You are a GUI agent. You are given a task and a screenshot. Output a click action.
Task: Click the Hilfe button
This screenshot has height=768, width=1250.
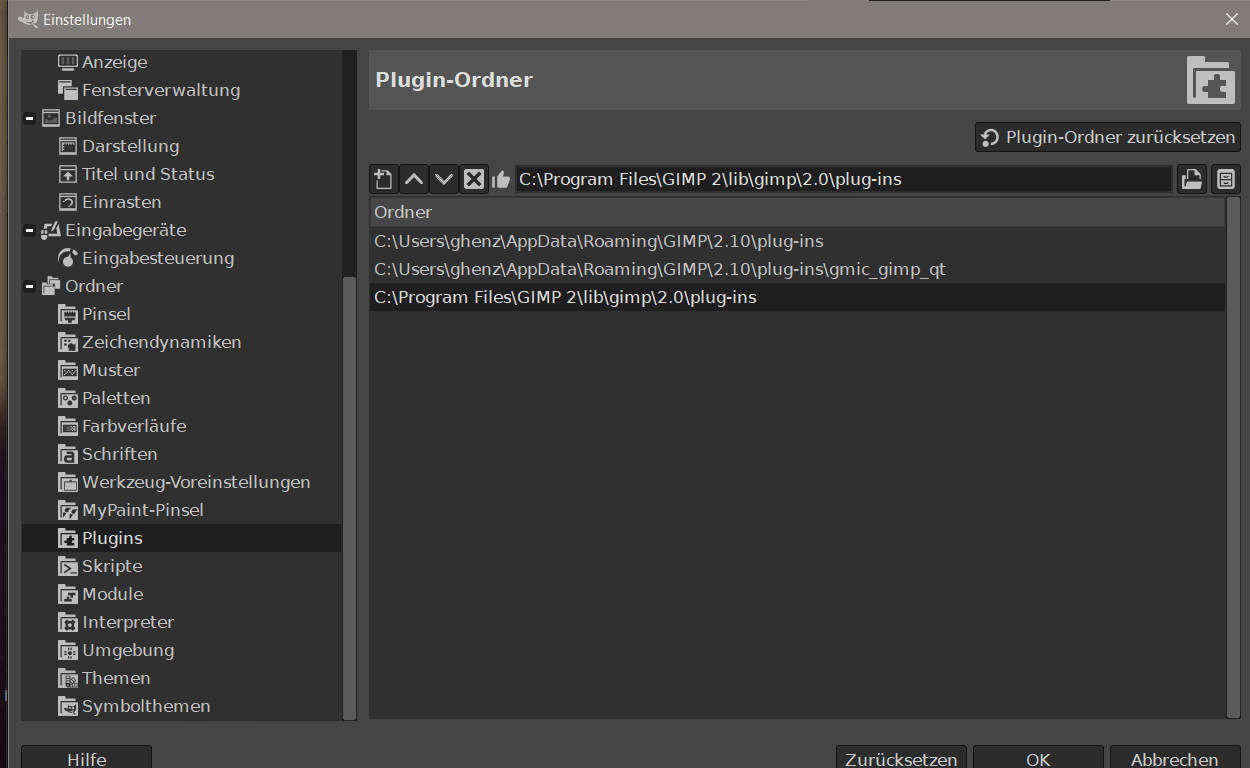87,758
